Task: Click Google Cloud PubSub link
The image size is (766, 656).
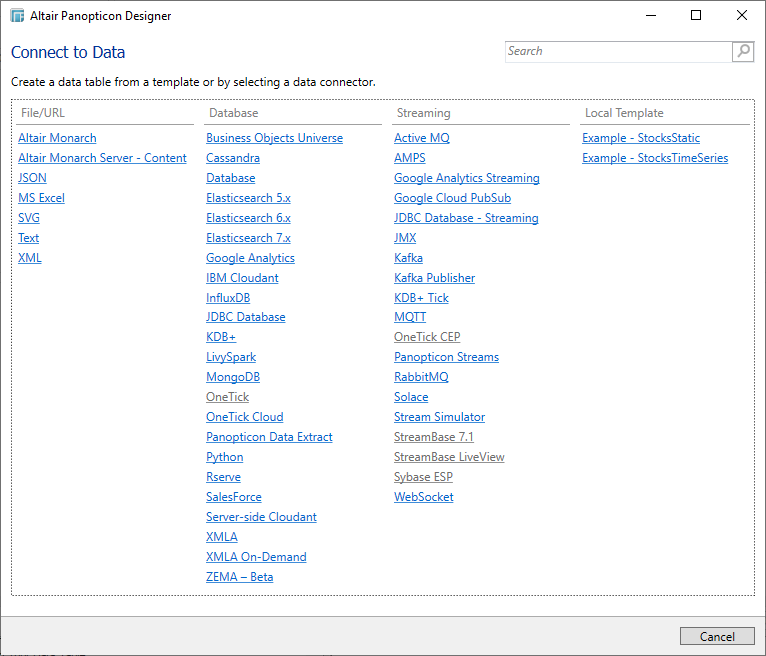Action: pos(452,198)
